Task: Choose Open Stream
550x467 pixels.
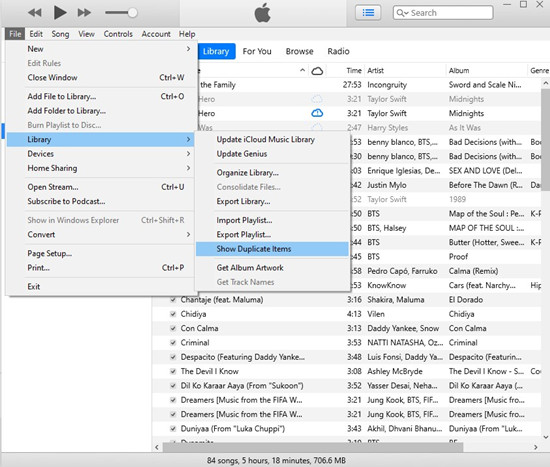Action: click(x=100, y=187)
